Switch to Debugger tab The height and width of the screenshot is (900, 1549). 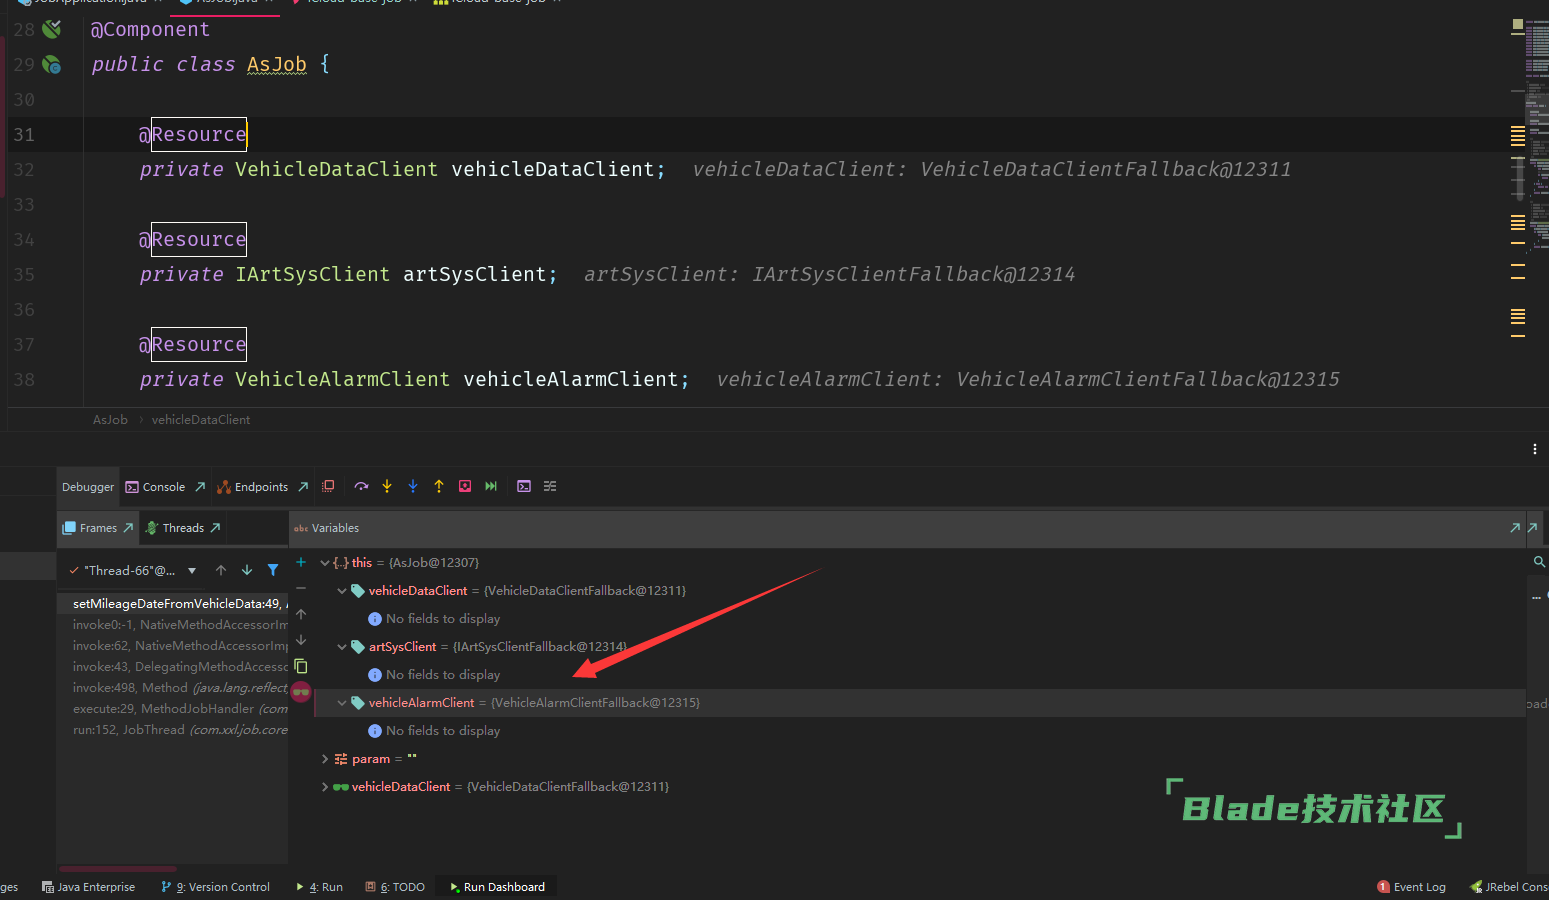(x=88, y=487)
